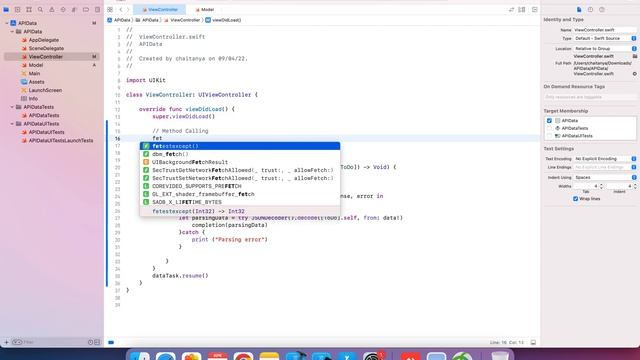This screenshot has height=360, width=640.
Task: Open Chrome from the Dock
Action: (x=243, y=356)
